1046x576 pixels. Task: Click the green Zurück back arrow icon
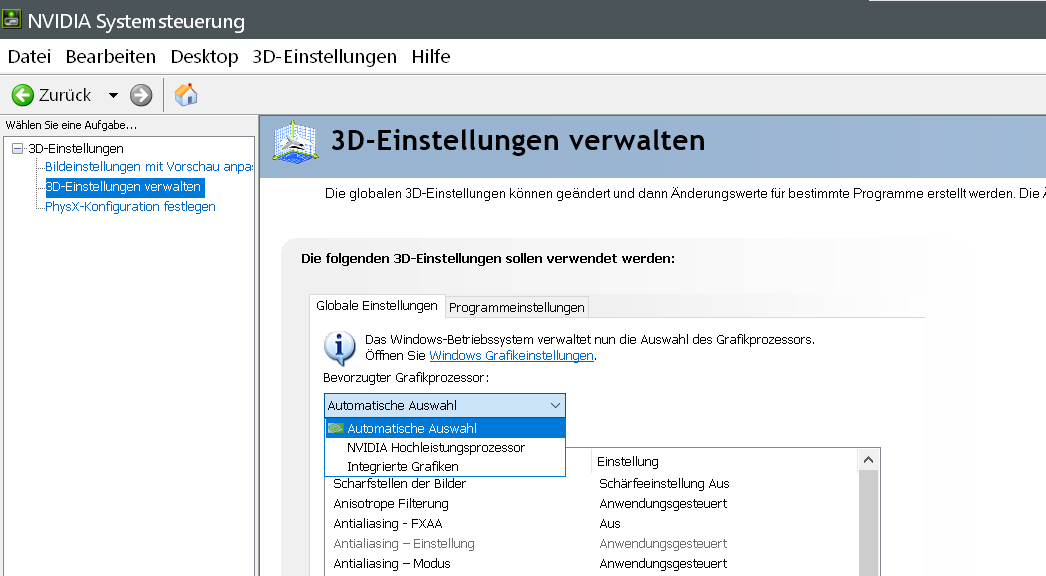pyautogui.click(x=23, y=95)
